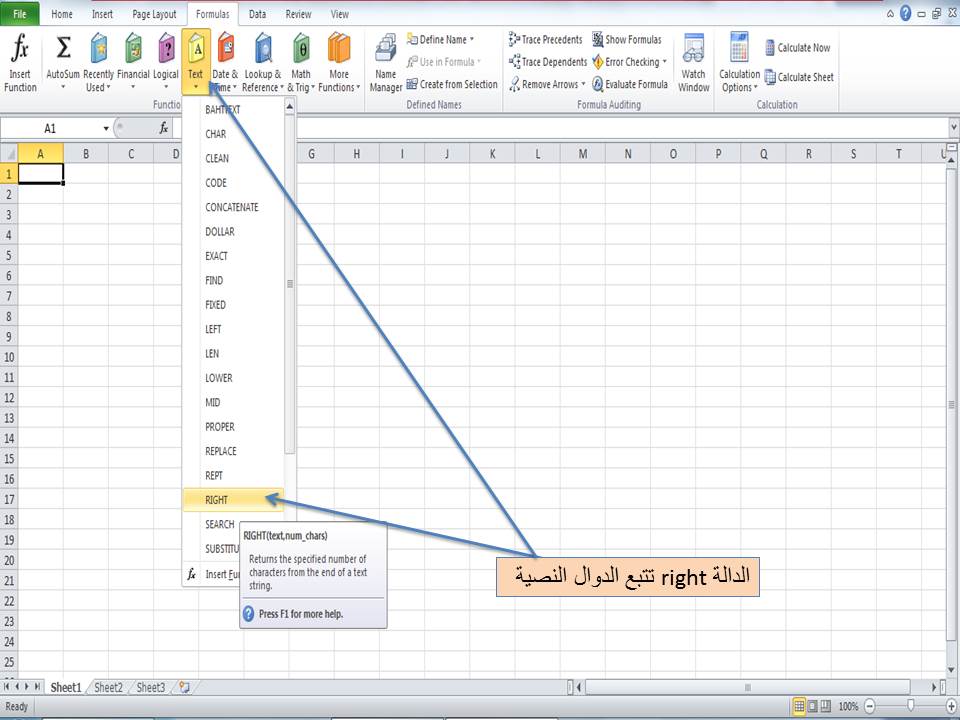Open the Lookup & Reference functions icon
The image size is (960, 720).
(x=263, y=49)
